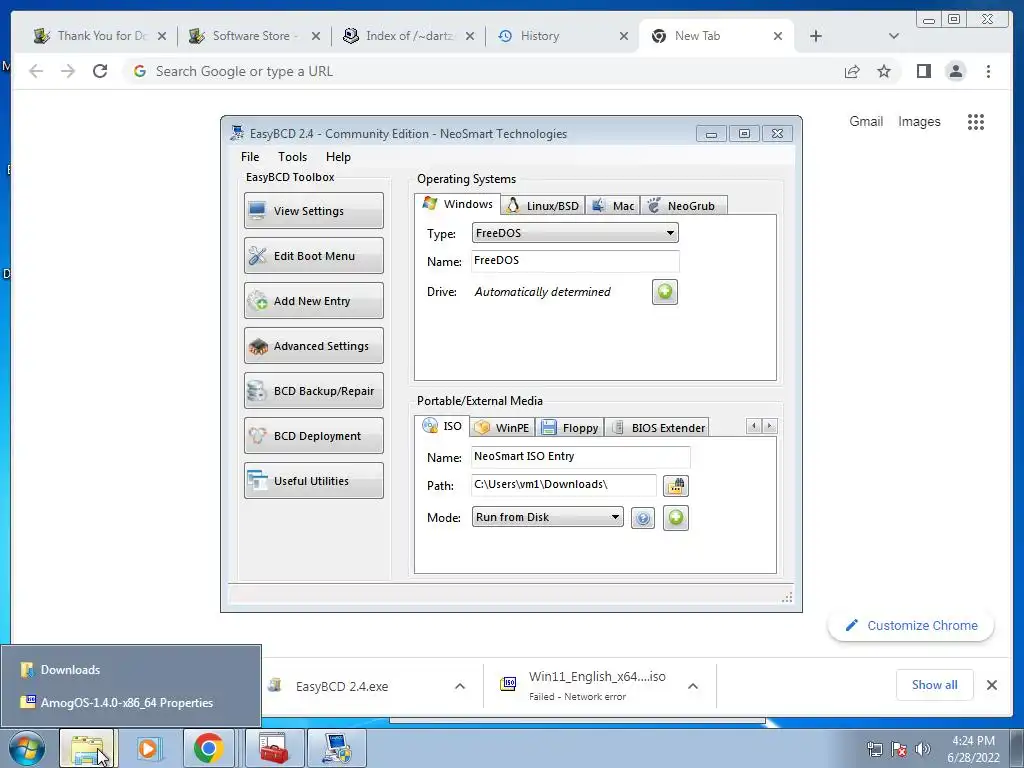Open Useful Utilities
Viewport: 1024px width, 768px height.
tap(313, 481)
